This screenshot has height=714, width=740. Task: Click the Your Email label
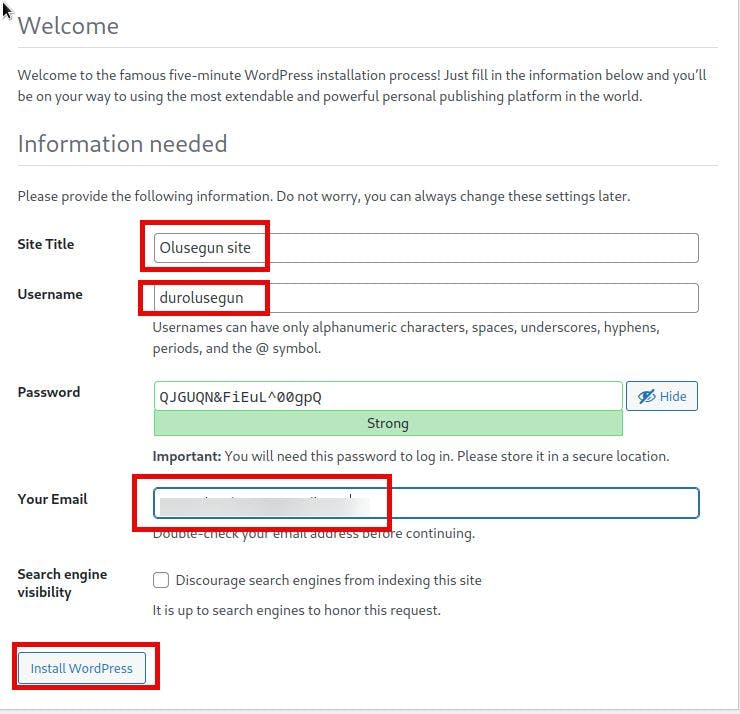click(x=52, y=499)
